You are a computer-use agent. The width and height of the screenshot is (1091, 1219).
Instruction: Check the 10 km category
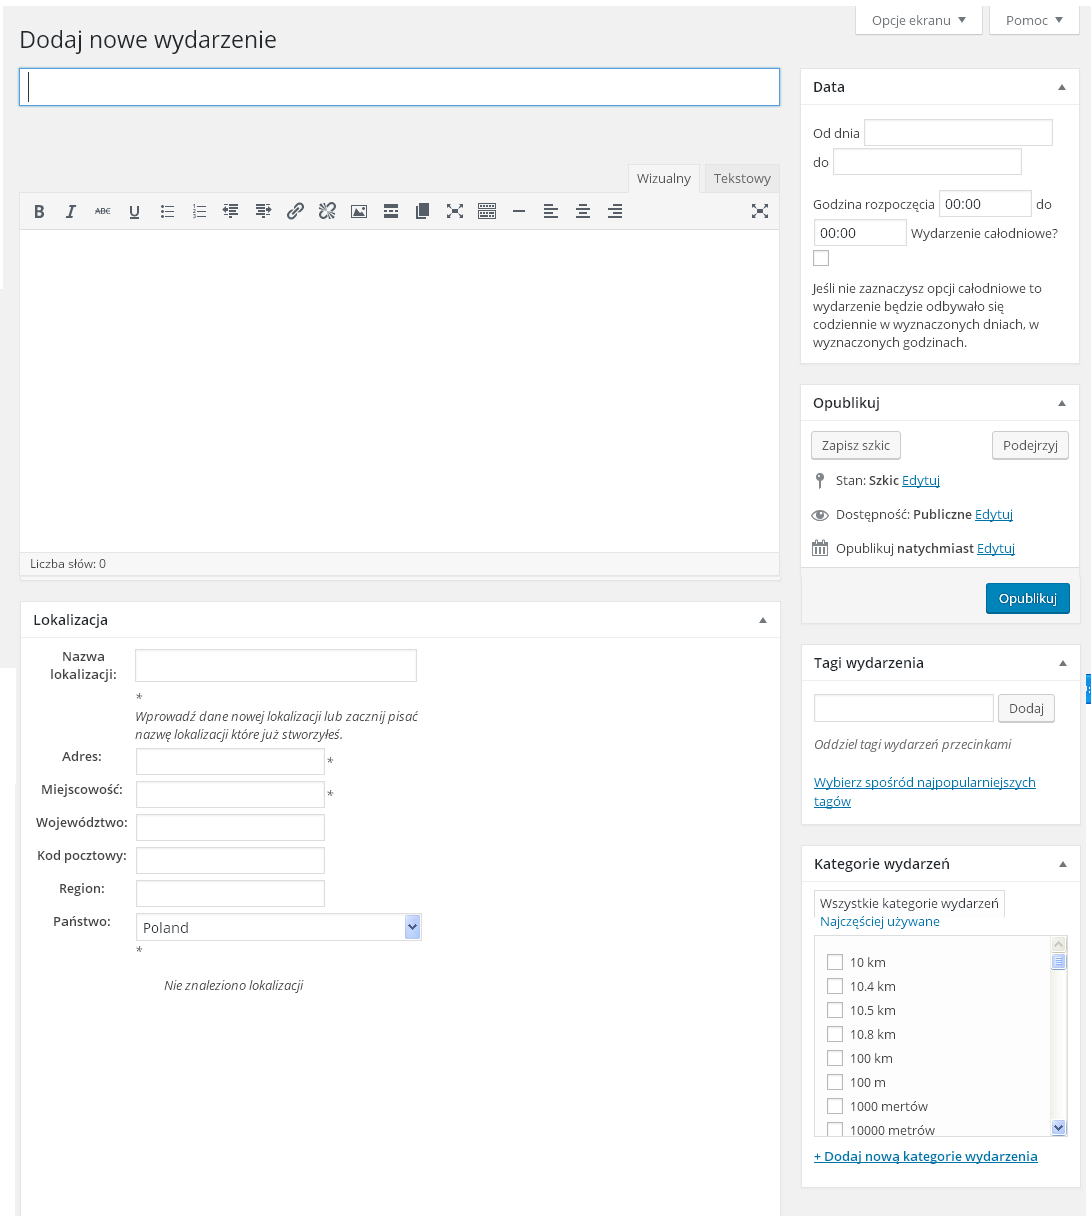point(835,962)
